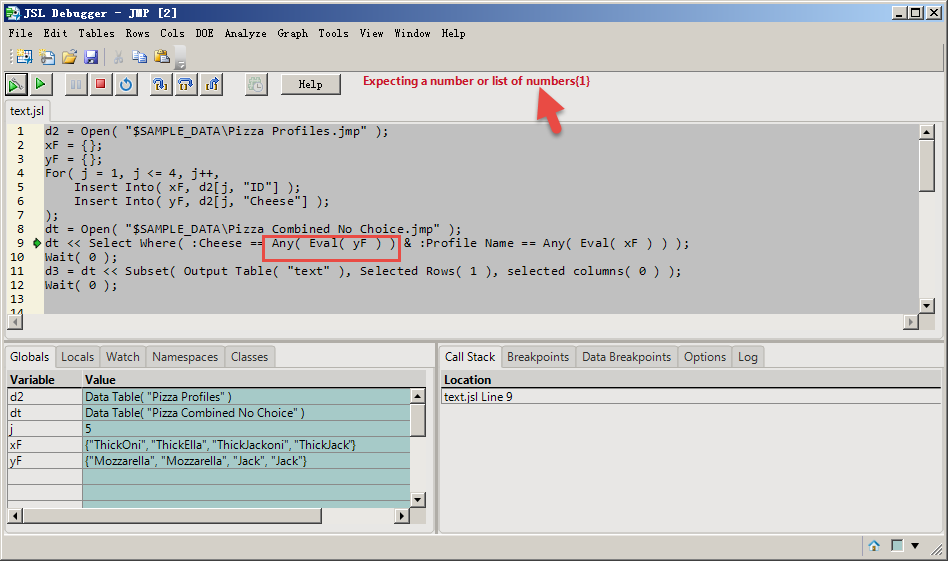This screenshot has height=561, width=948.
Task: Switch to the Globals tab
Action: (x=30, y=357)
